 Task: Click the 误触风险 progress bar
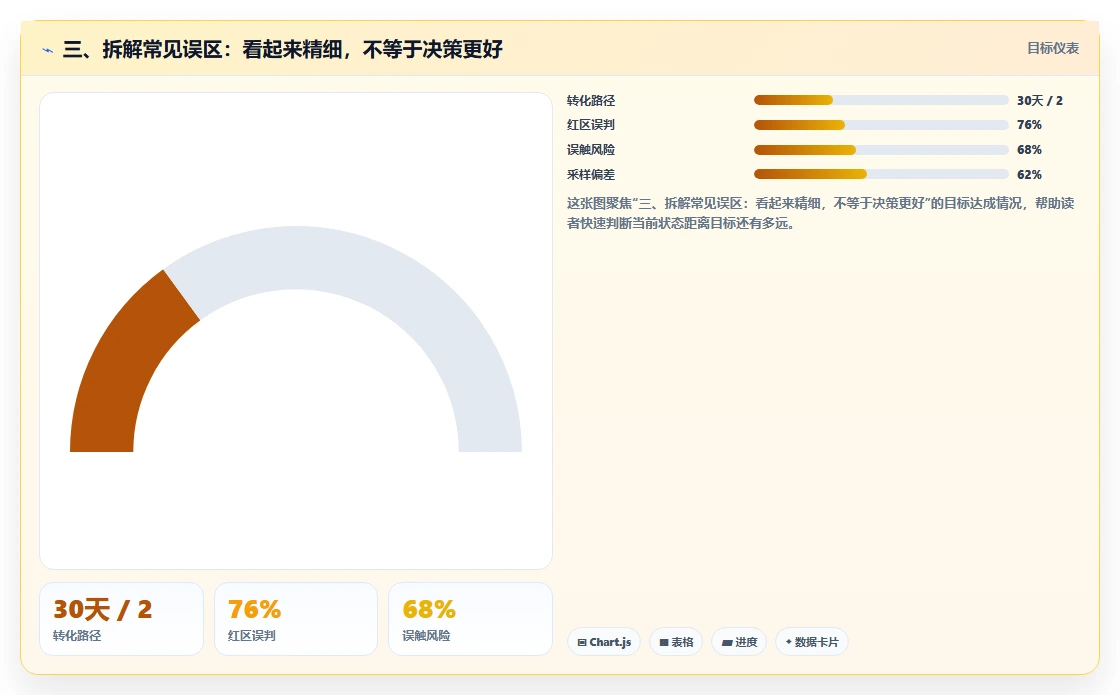point(881,150)
